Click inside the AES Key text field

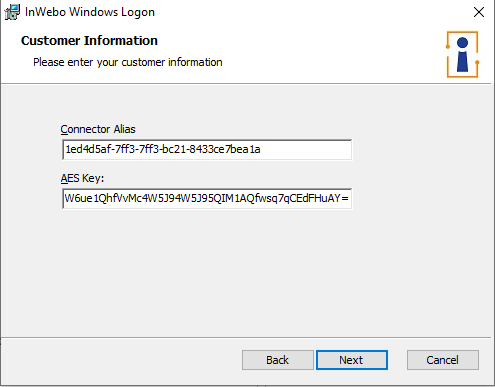coord(207,199)
